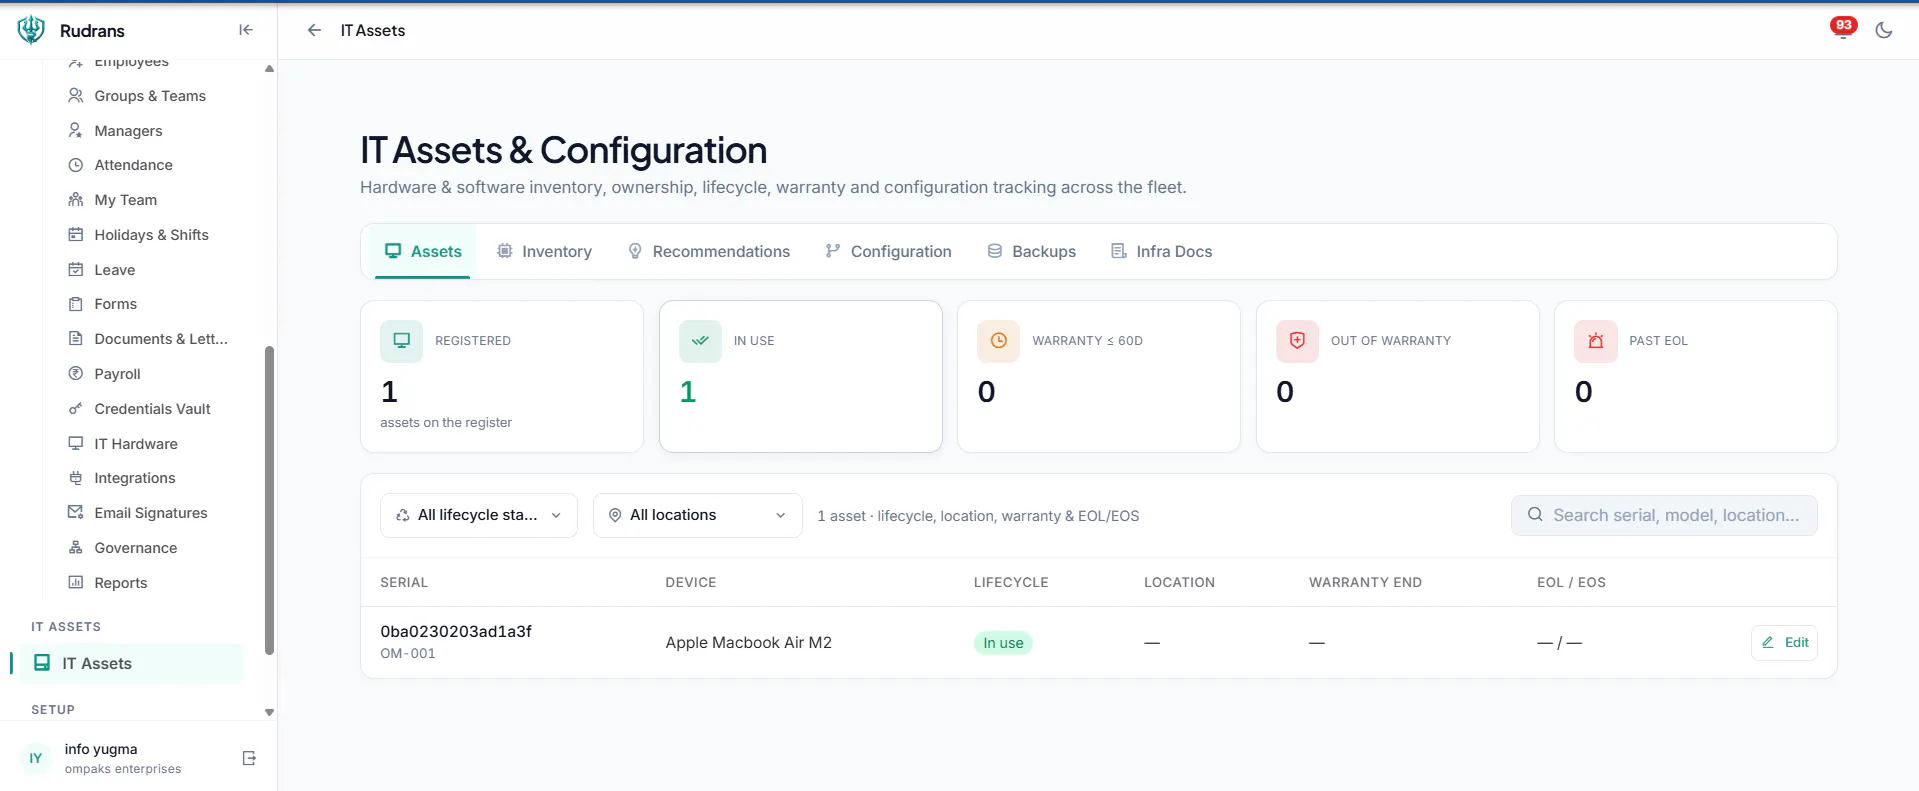Viewport: 1919px width, 791px height.
Task: Click the EOL / EOS column header
Action: 1571,582
